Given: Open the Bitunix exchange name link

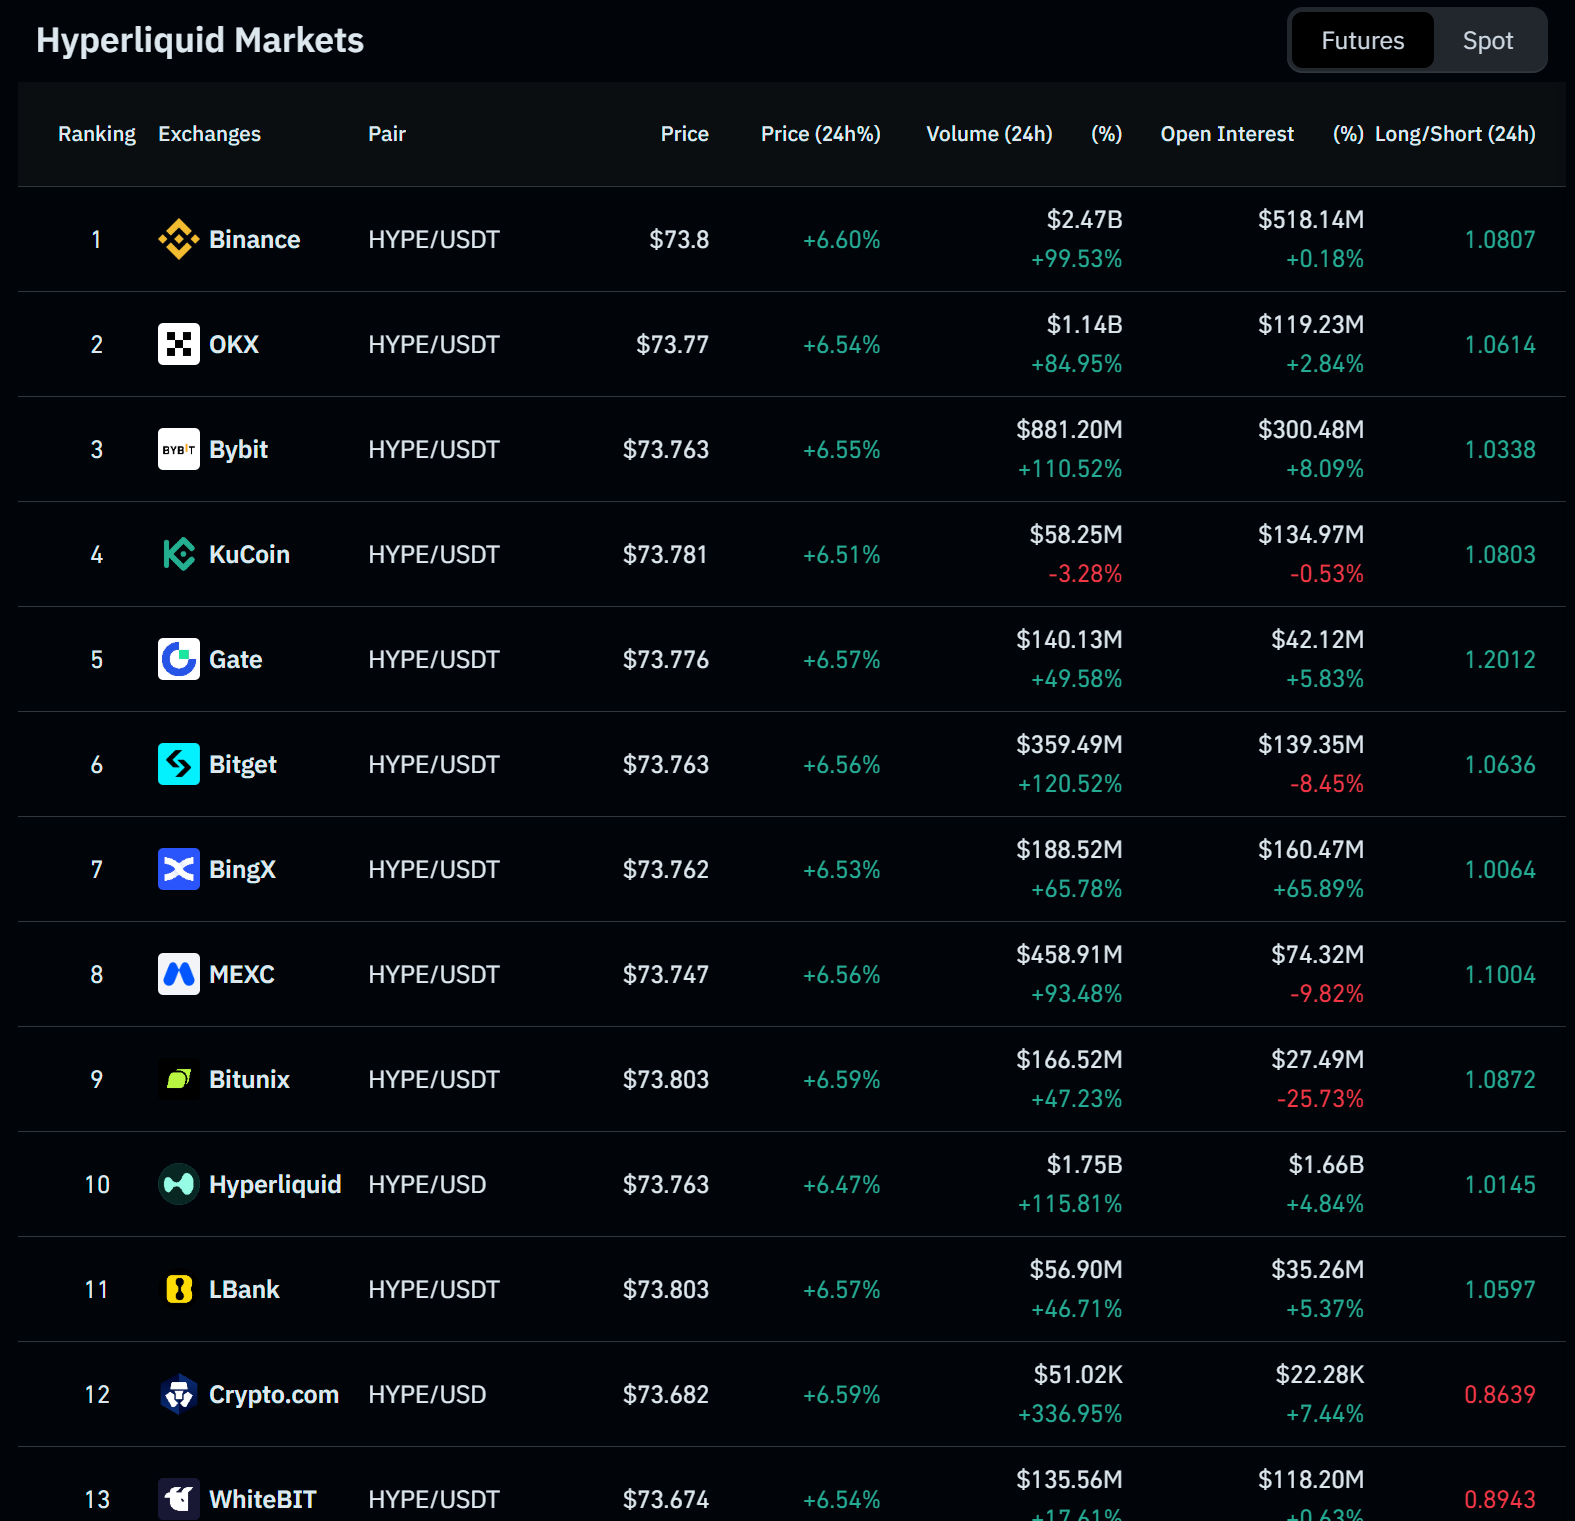Looking at the screenshot, I should tap(249, 1079).
